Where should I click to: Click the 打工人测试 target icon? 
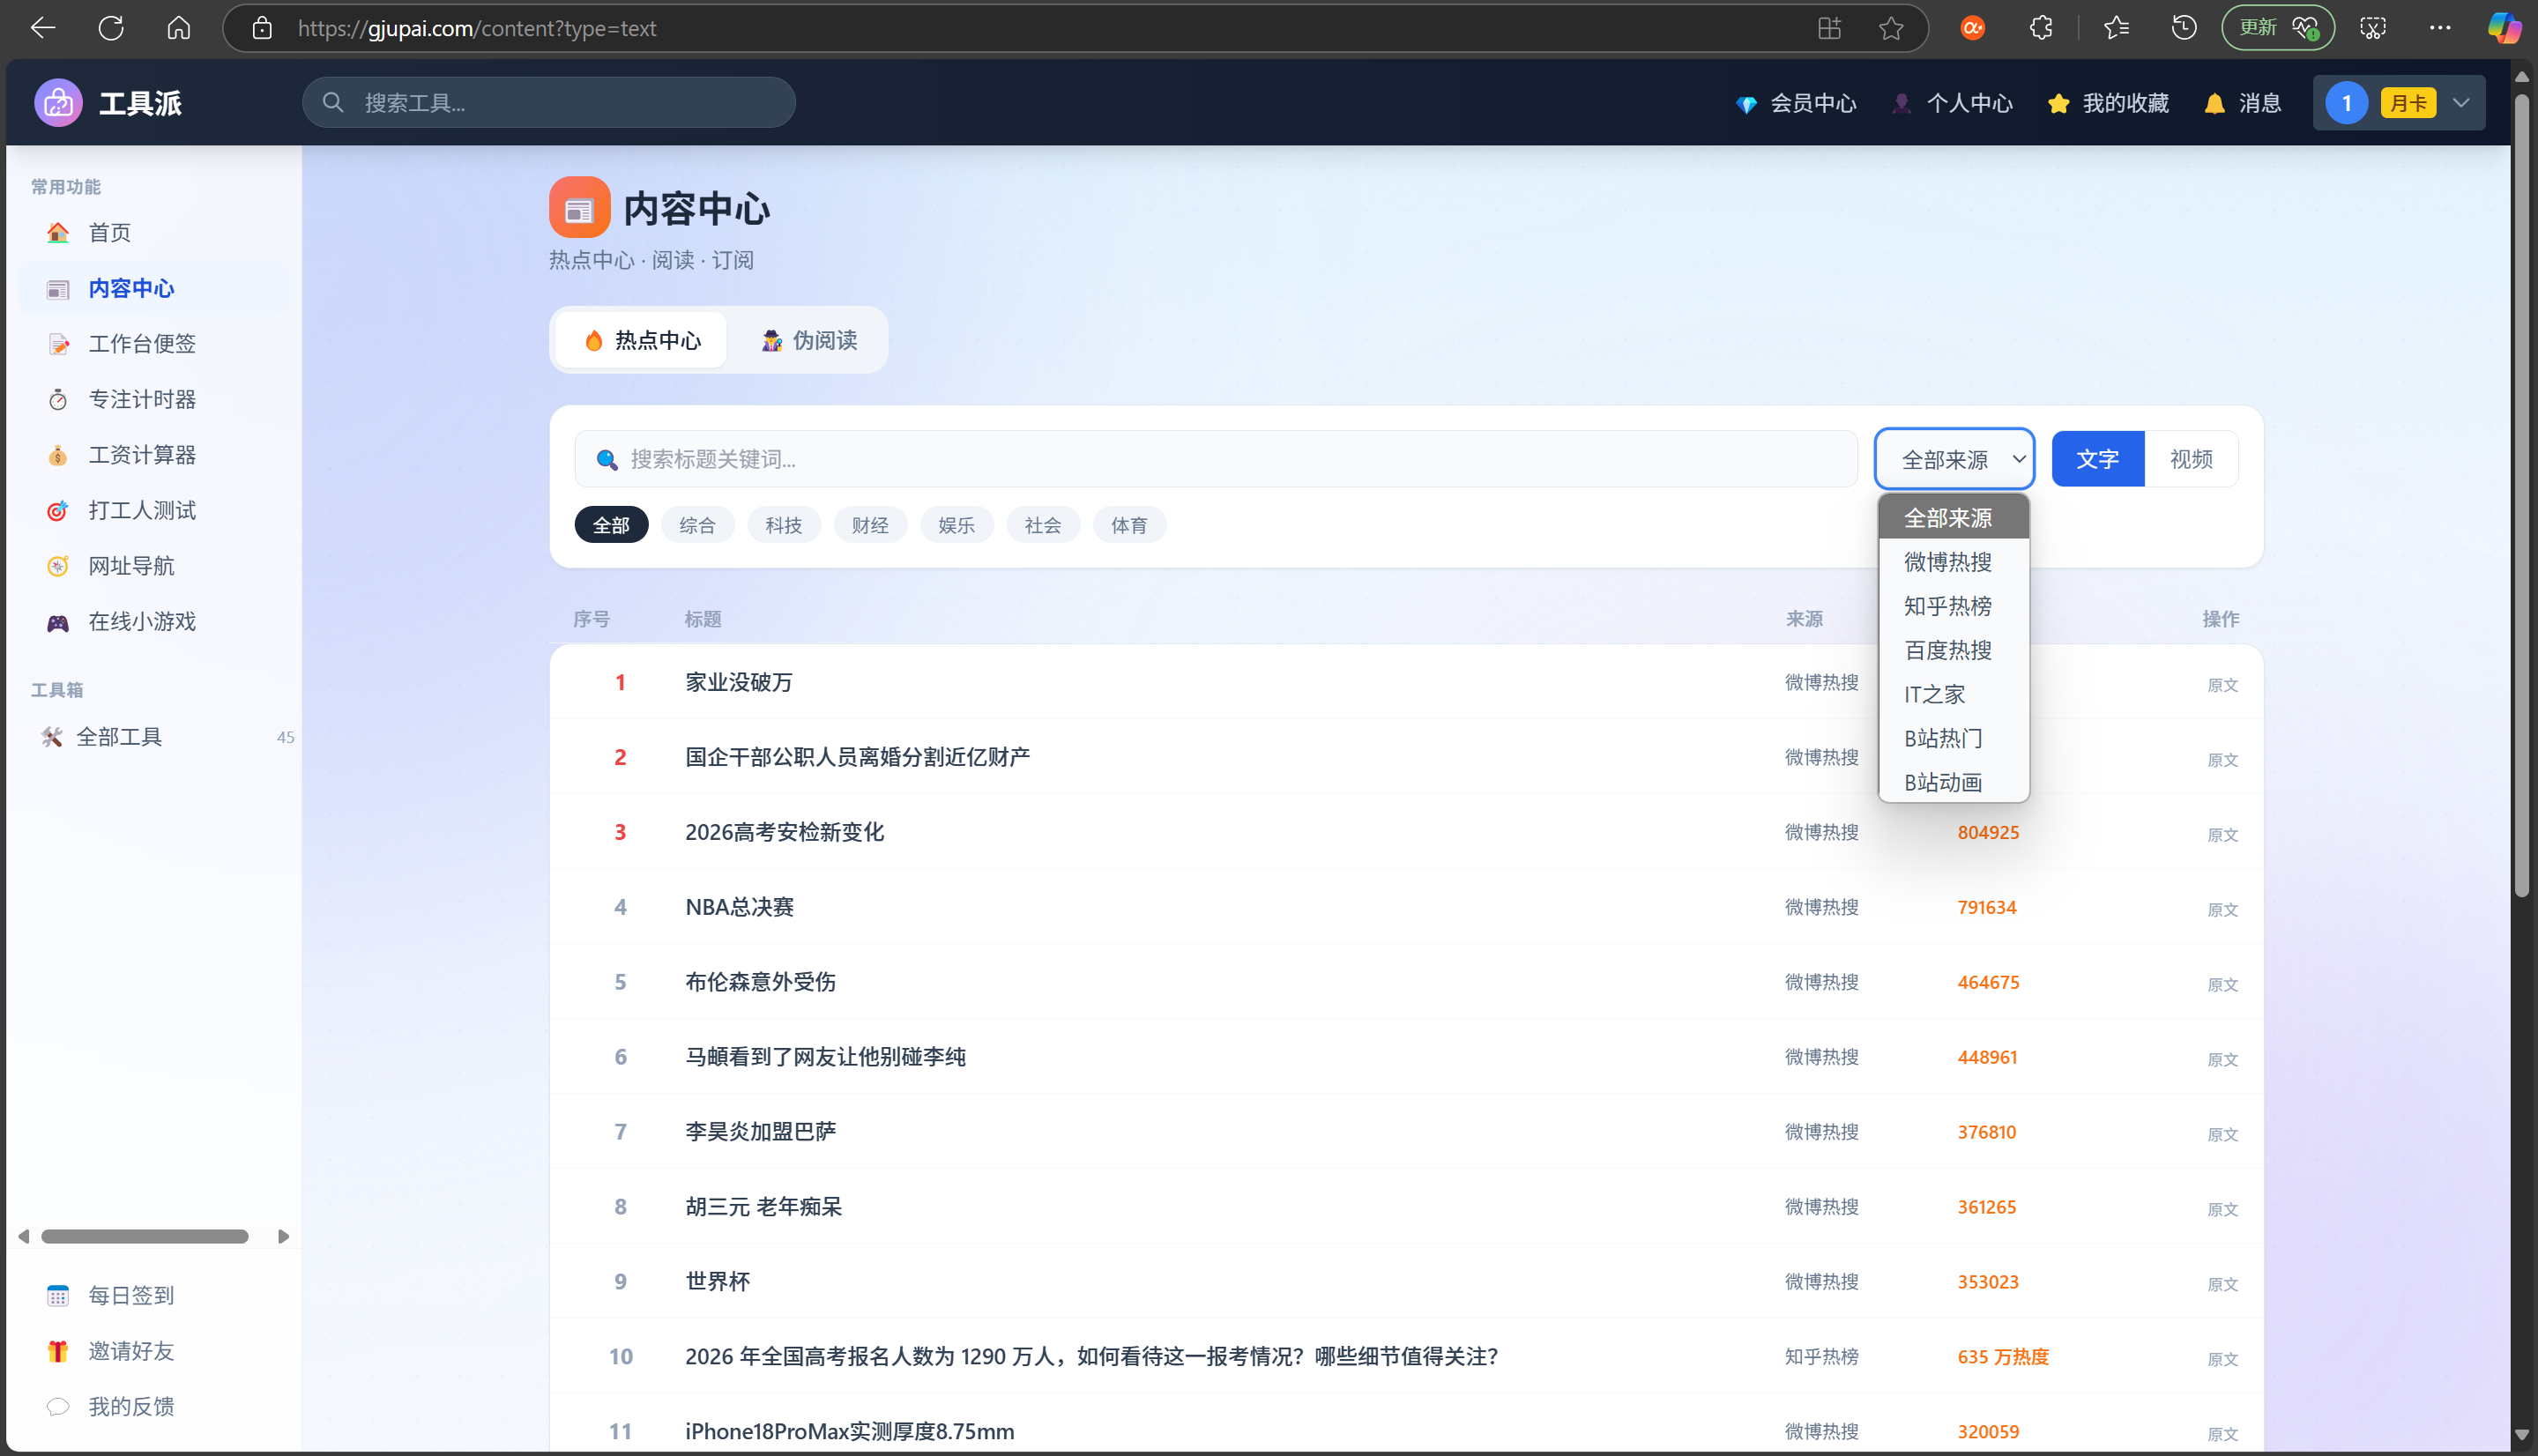click(58, 511)
